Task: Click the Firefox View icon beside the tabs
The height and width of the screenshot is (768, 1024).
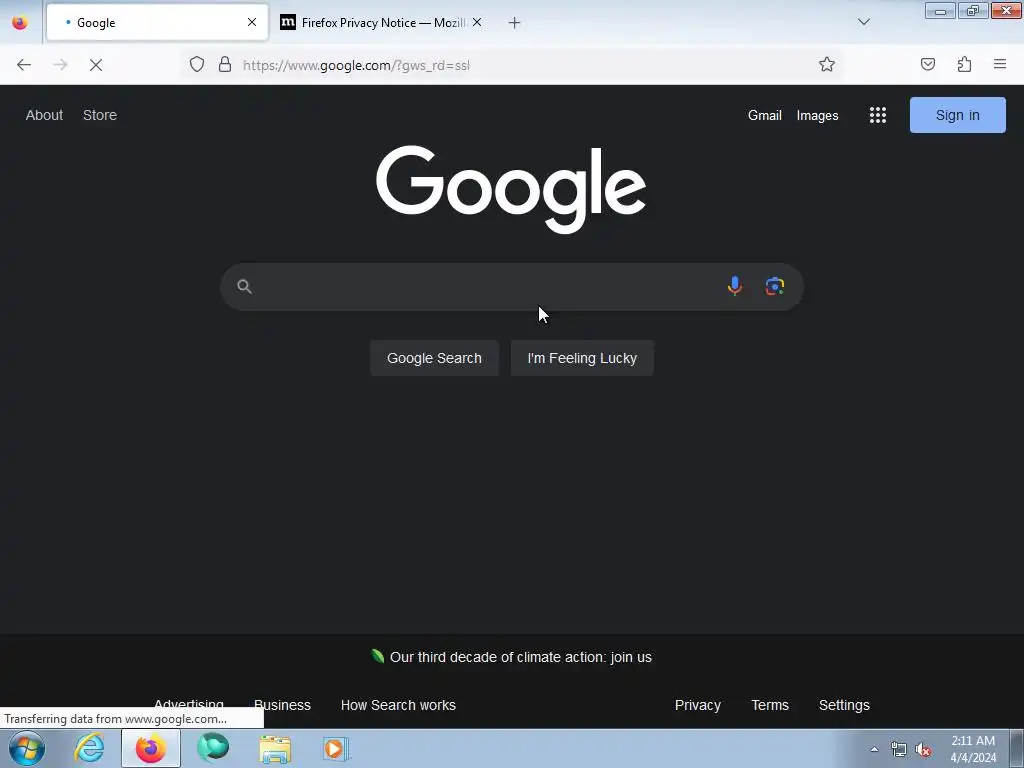Action: [20, 22]
